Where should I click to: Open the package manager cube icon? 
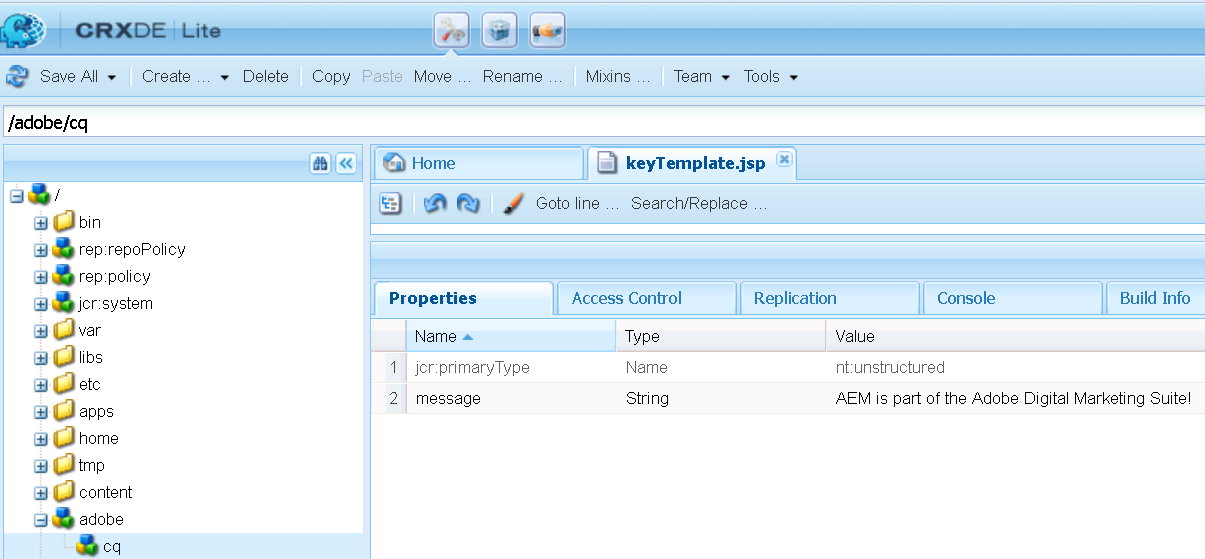coord(499,30)
